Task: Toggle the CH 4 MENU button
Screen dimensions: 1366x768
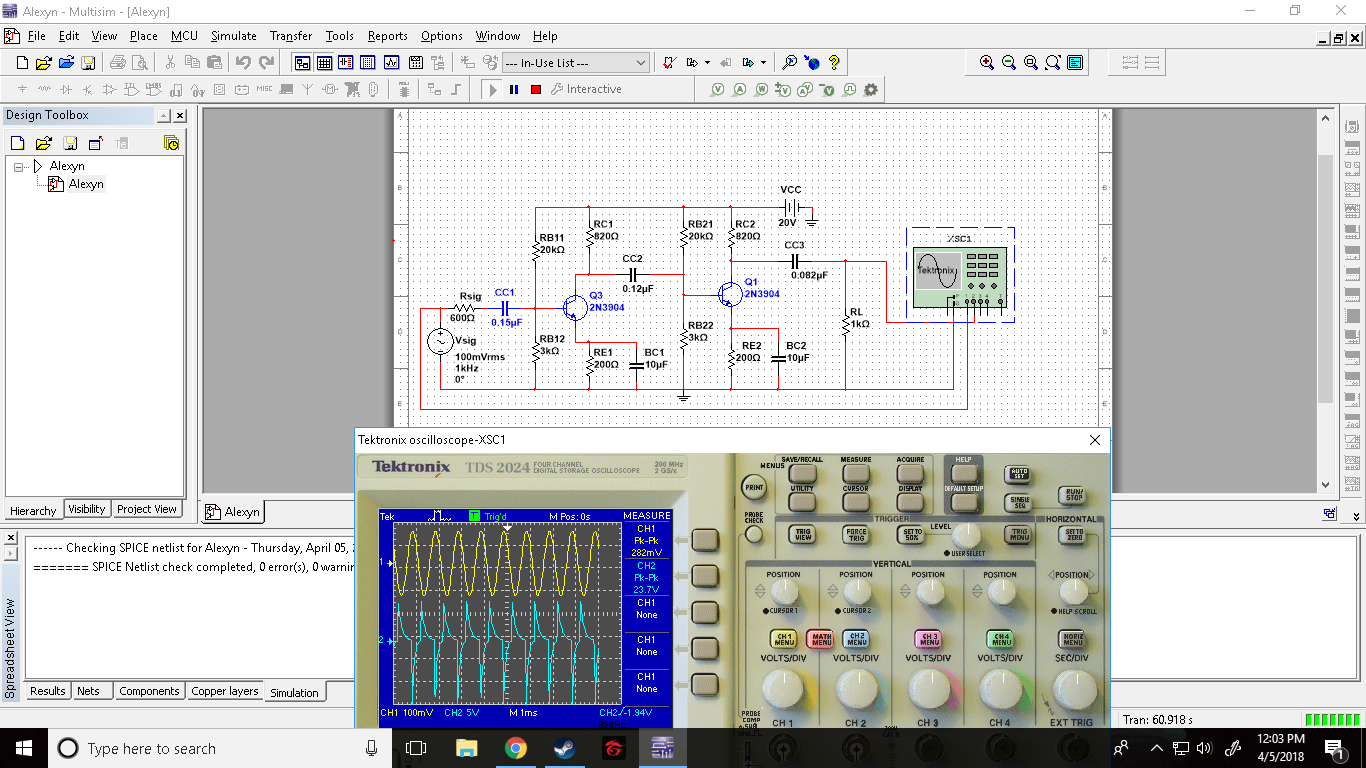Action: coord(1000,638)
